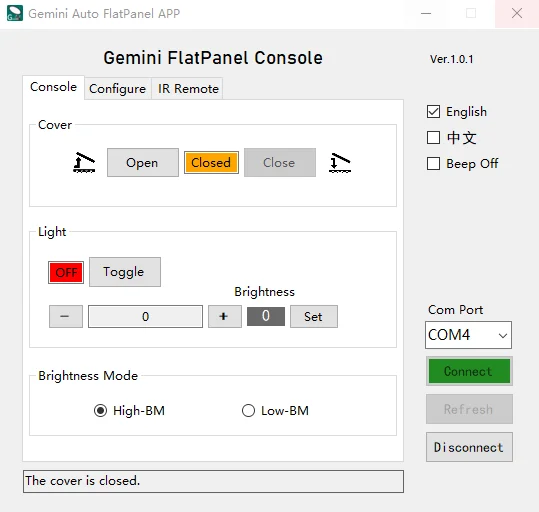Click the Gemini FlatPanel Console heading
The image size is (539, 512).
point(213,58)
